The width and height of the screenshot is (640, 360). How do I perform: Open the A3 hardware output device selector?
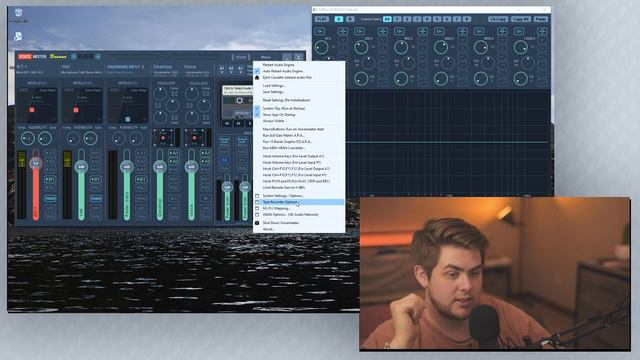[240, 69]
